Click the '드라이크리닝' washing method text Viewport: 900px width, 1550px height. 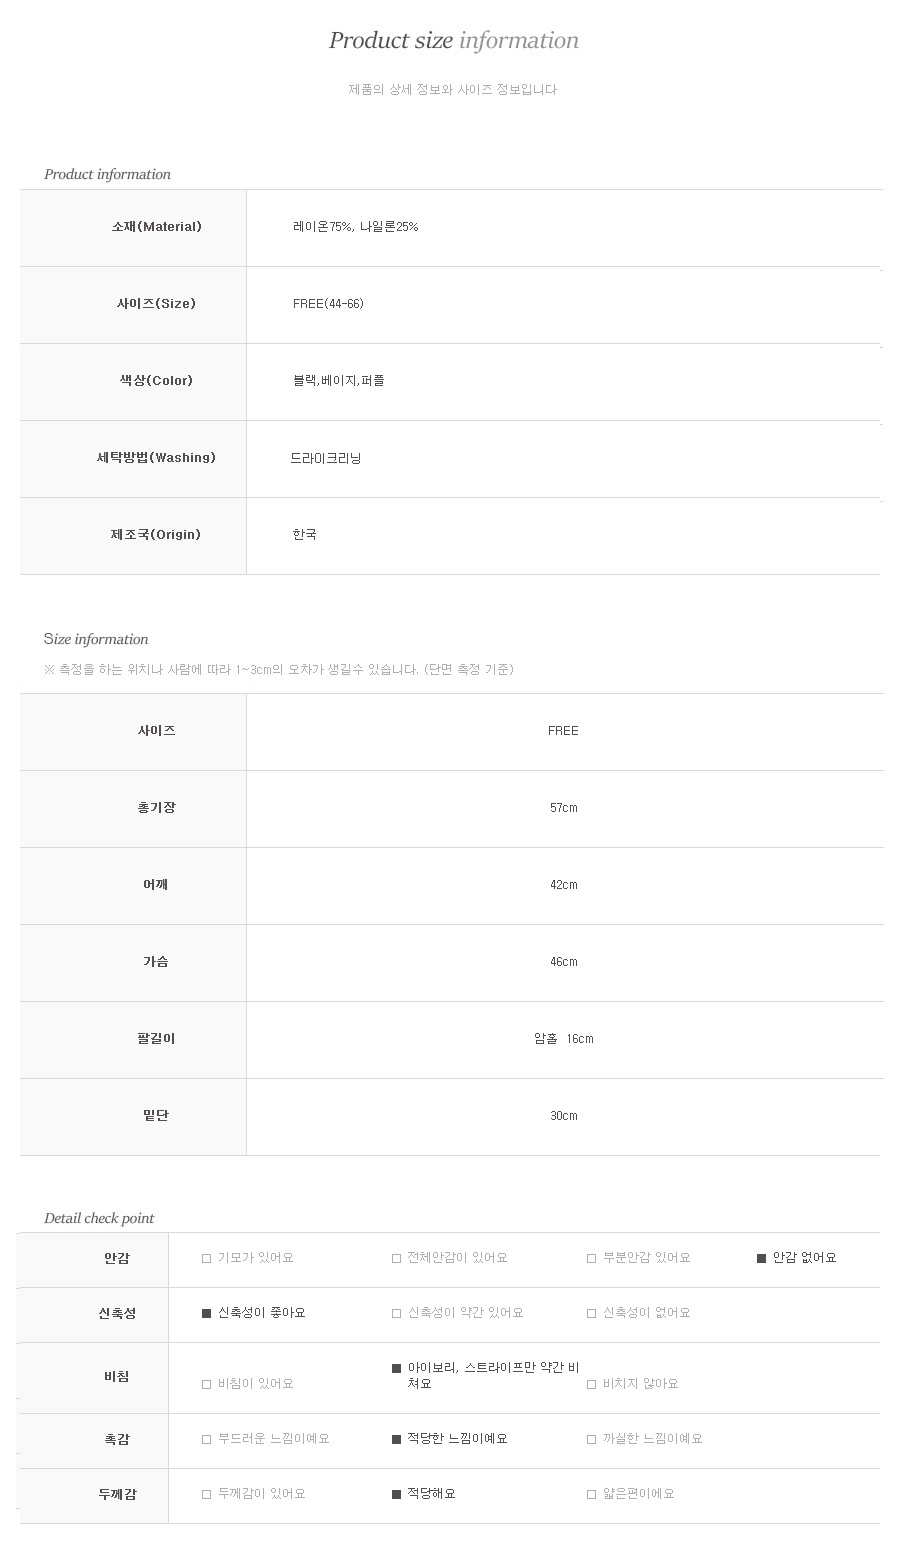point(326,458)
